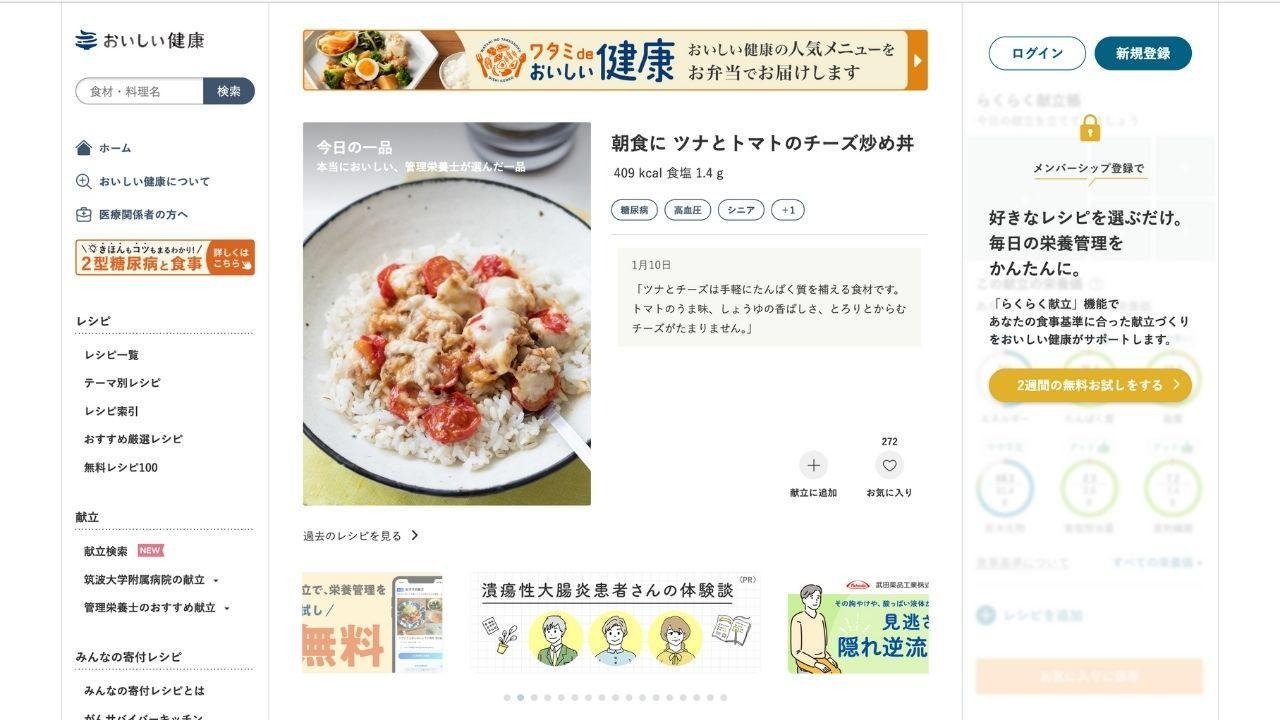Image resolution: width=1280 pixels, height=720 pixels.
Task: Open the ホーム house icon link
Action: point(84,148)
